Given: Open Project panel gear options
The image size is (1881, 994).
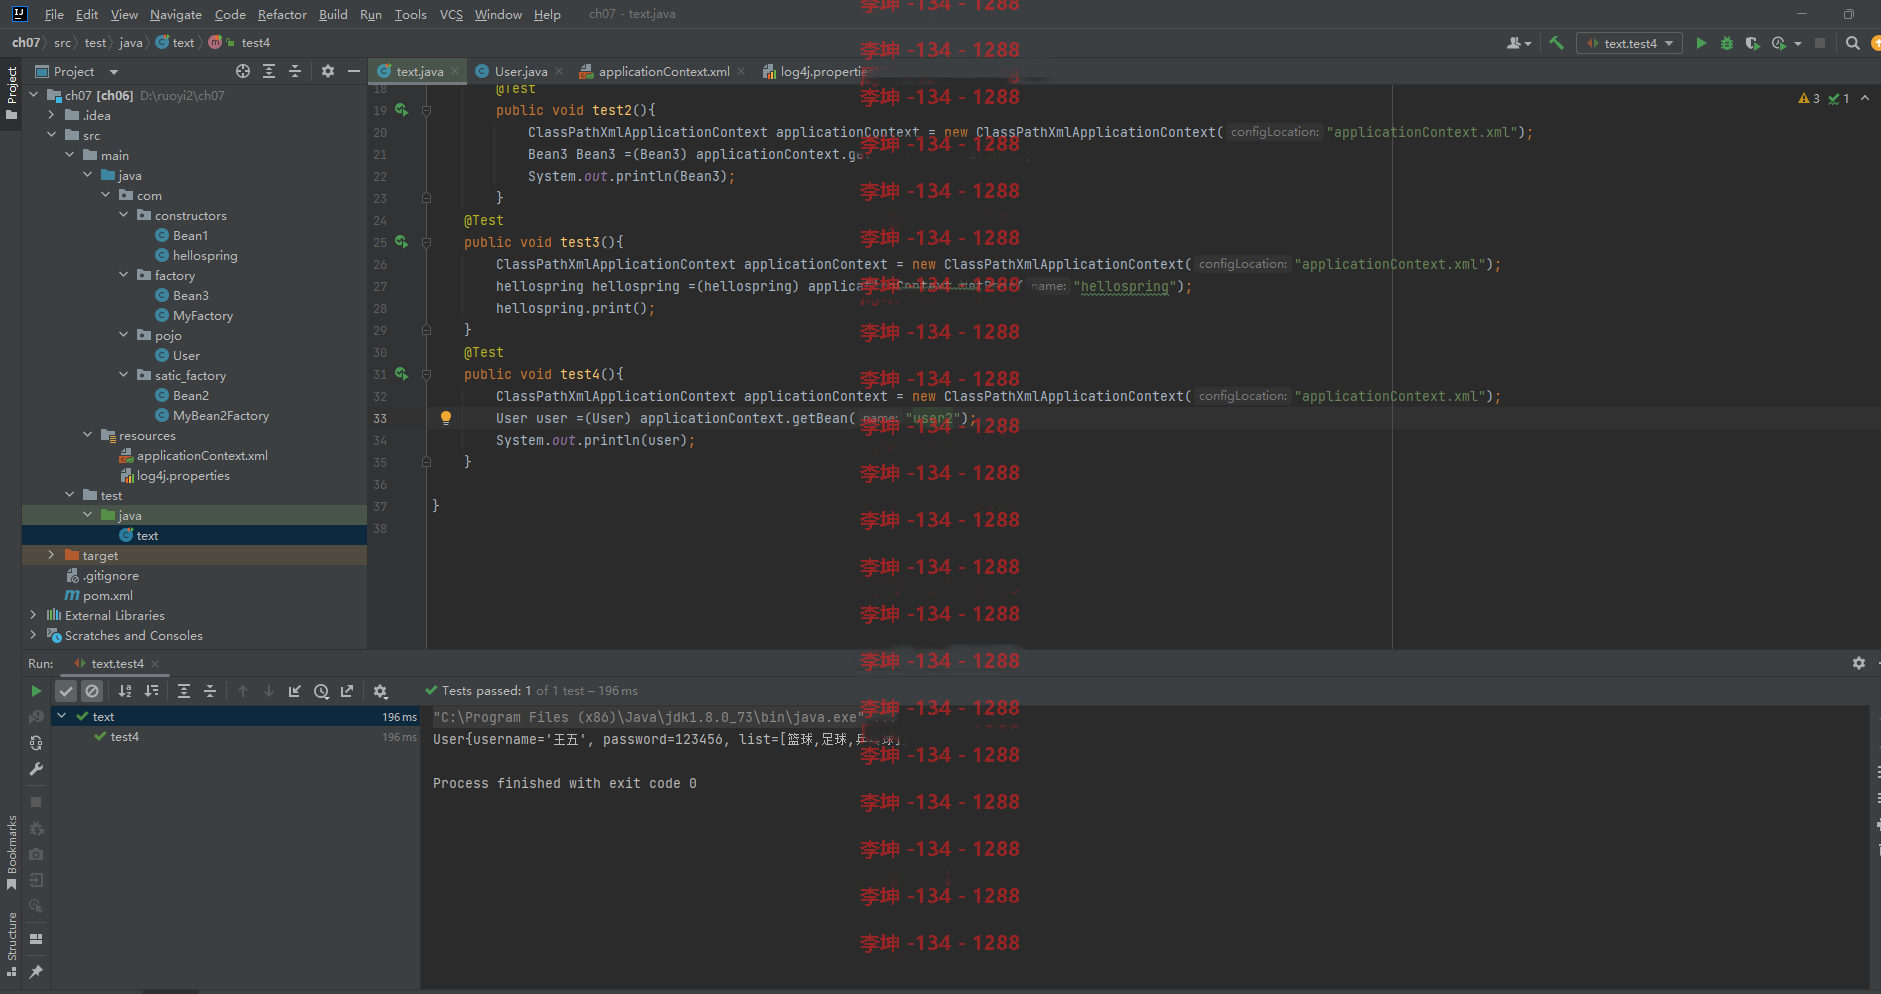Looking at the screenshot, I should (328, 71).
